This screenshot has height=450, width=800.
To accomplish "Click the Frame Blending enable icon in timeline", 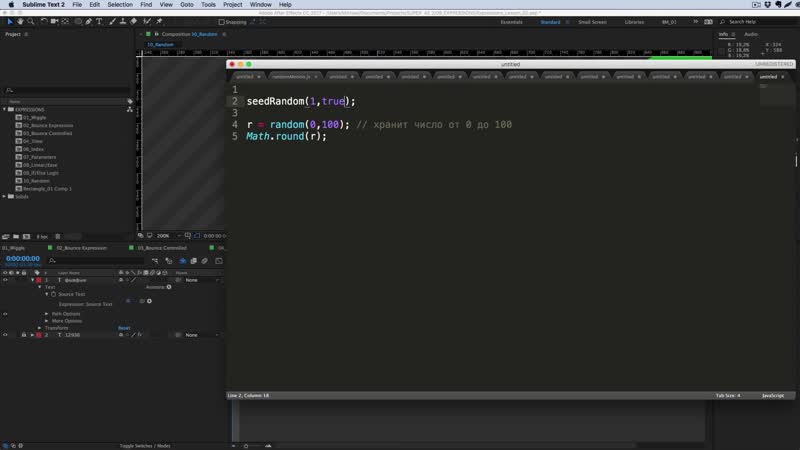I will pos(193,261).
